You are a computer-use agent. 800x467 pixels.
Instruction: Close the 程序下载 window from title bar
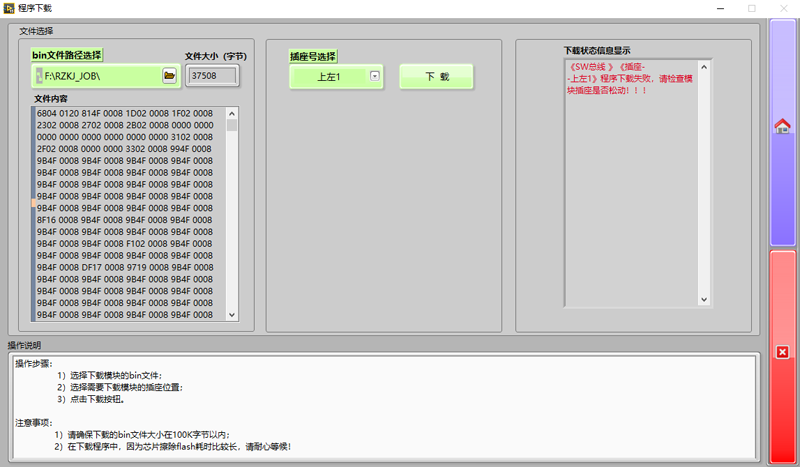(783, 8)
